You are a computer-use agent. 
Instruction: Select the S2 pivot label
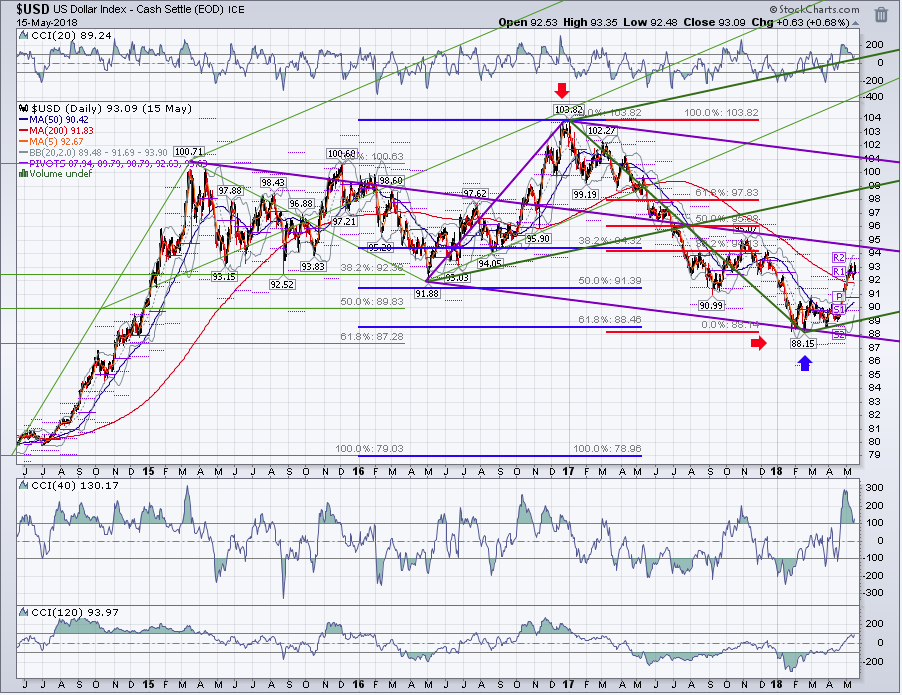click(839, 334)
